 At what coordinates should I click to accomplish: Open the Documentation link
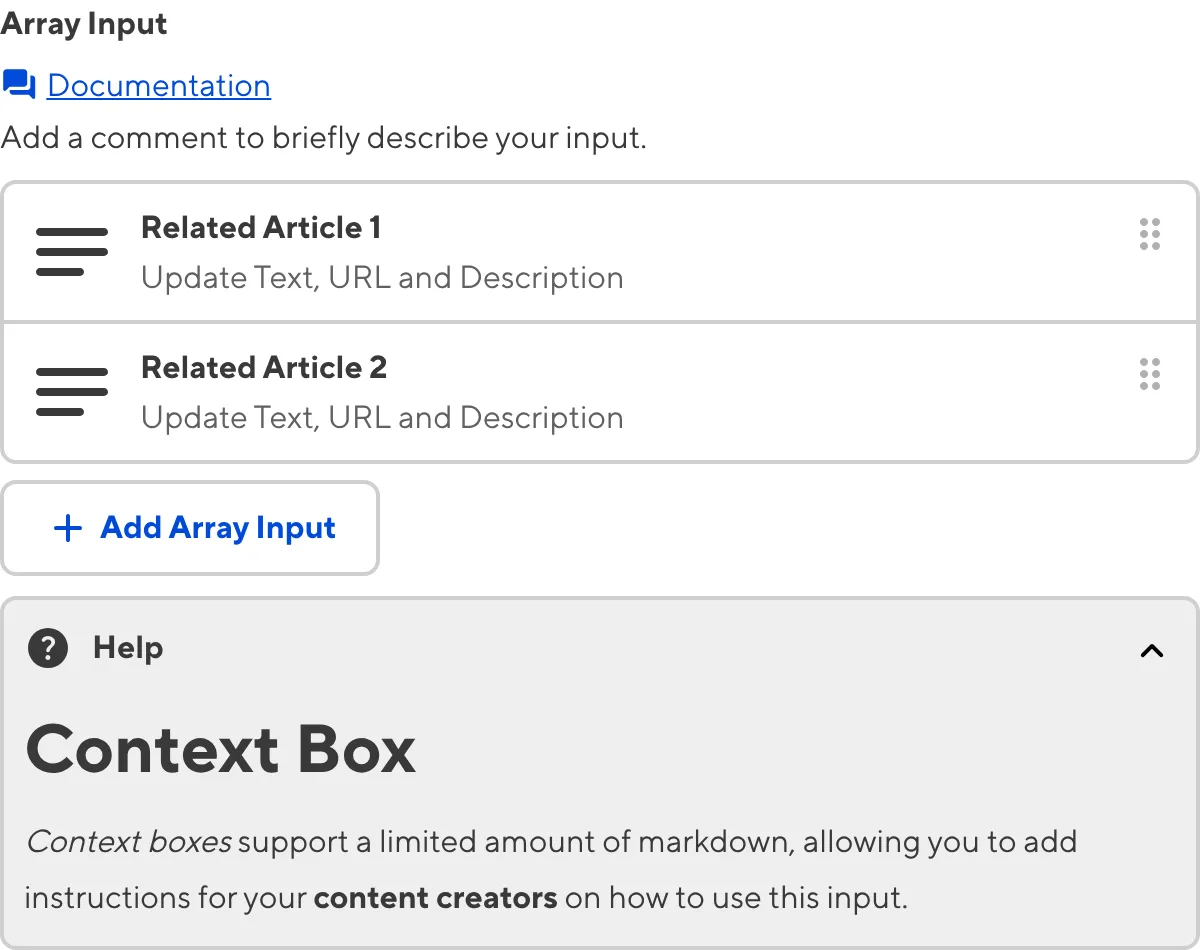coord(158,85)
